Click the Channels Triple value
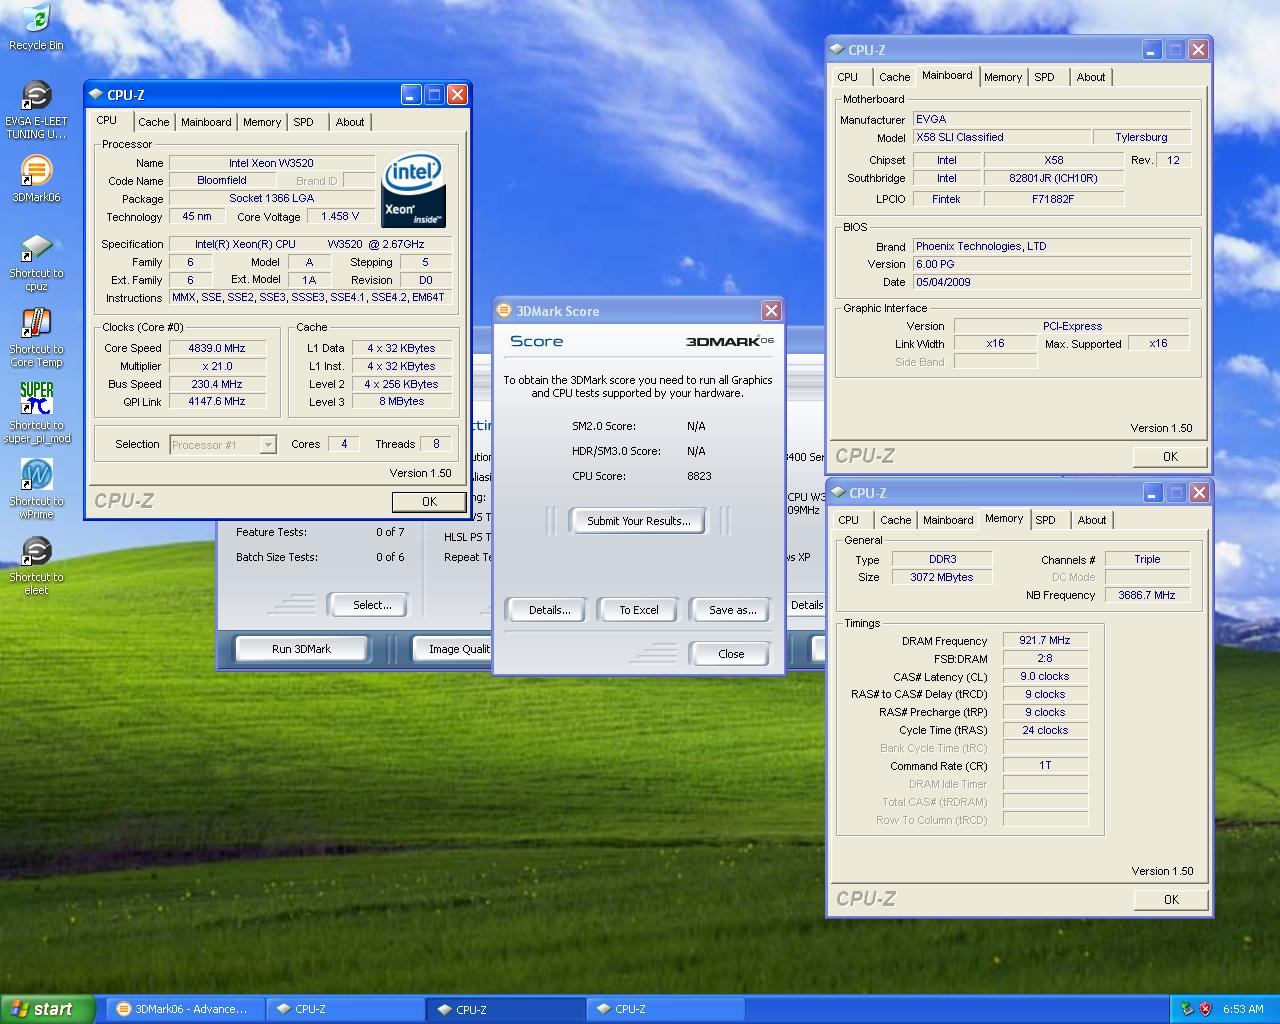Viewport: 1280px width, 1024px height. 1147,559
